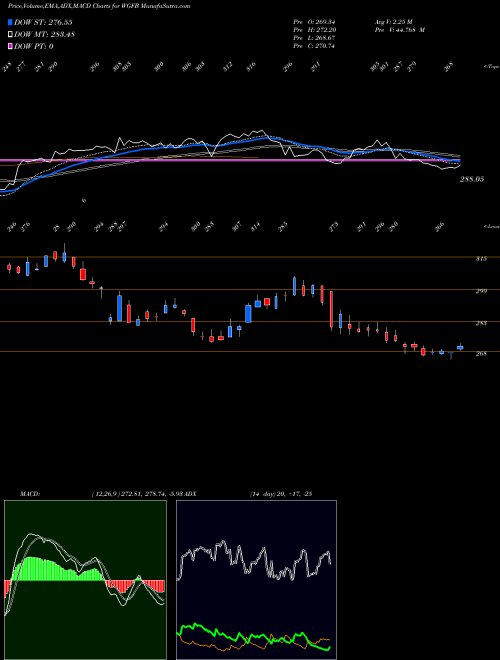Select the 'DOW MT: 283.48' legend text

pos(45,34)
